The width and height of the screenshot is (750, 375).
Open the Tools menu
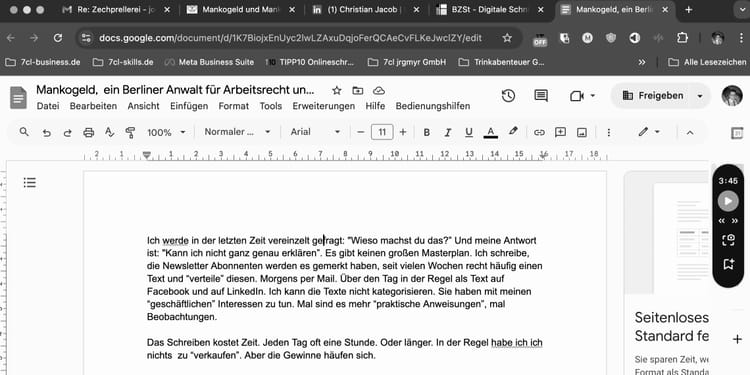(271, 106)
